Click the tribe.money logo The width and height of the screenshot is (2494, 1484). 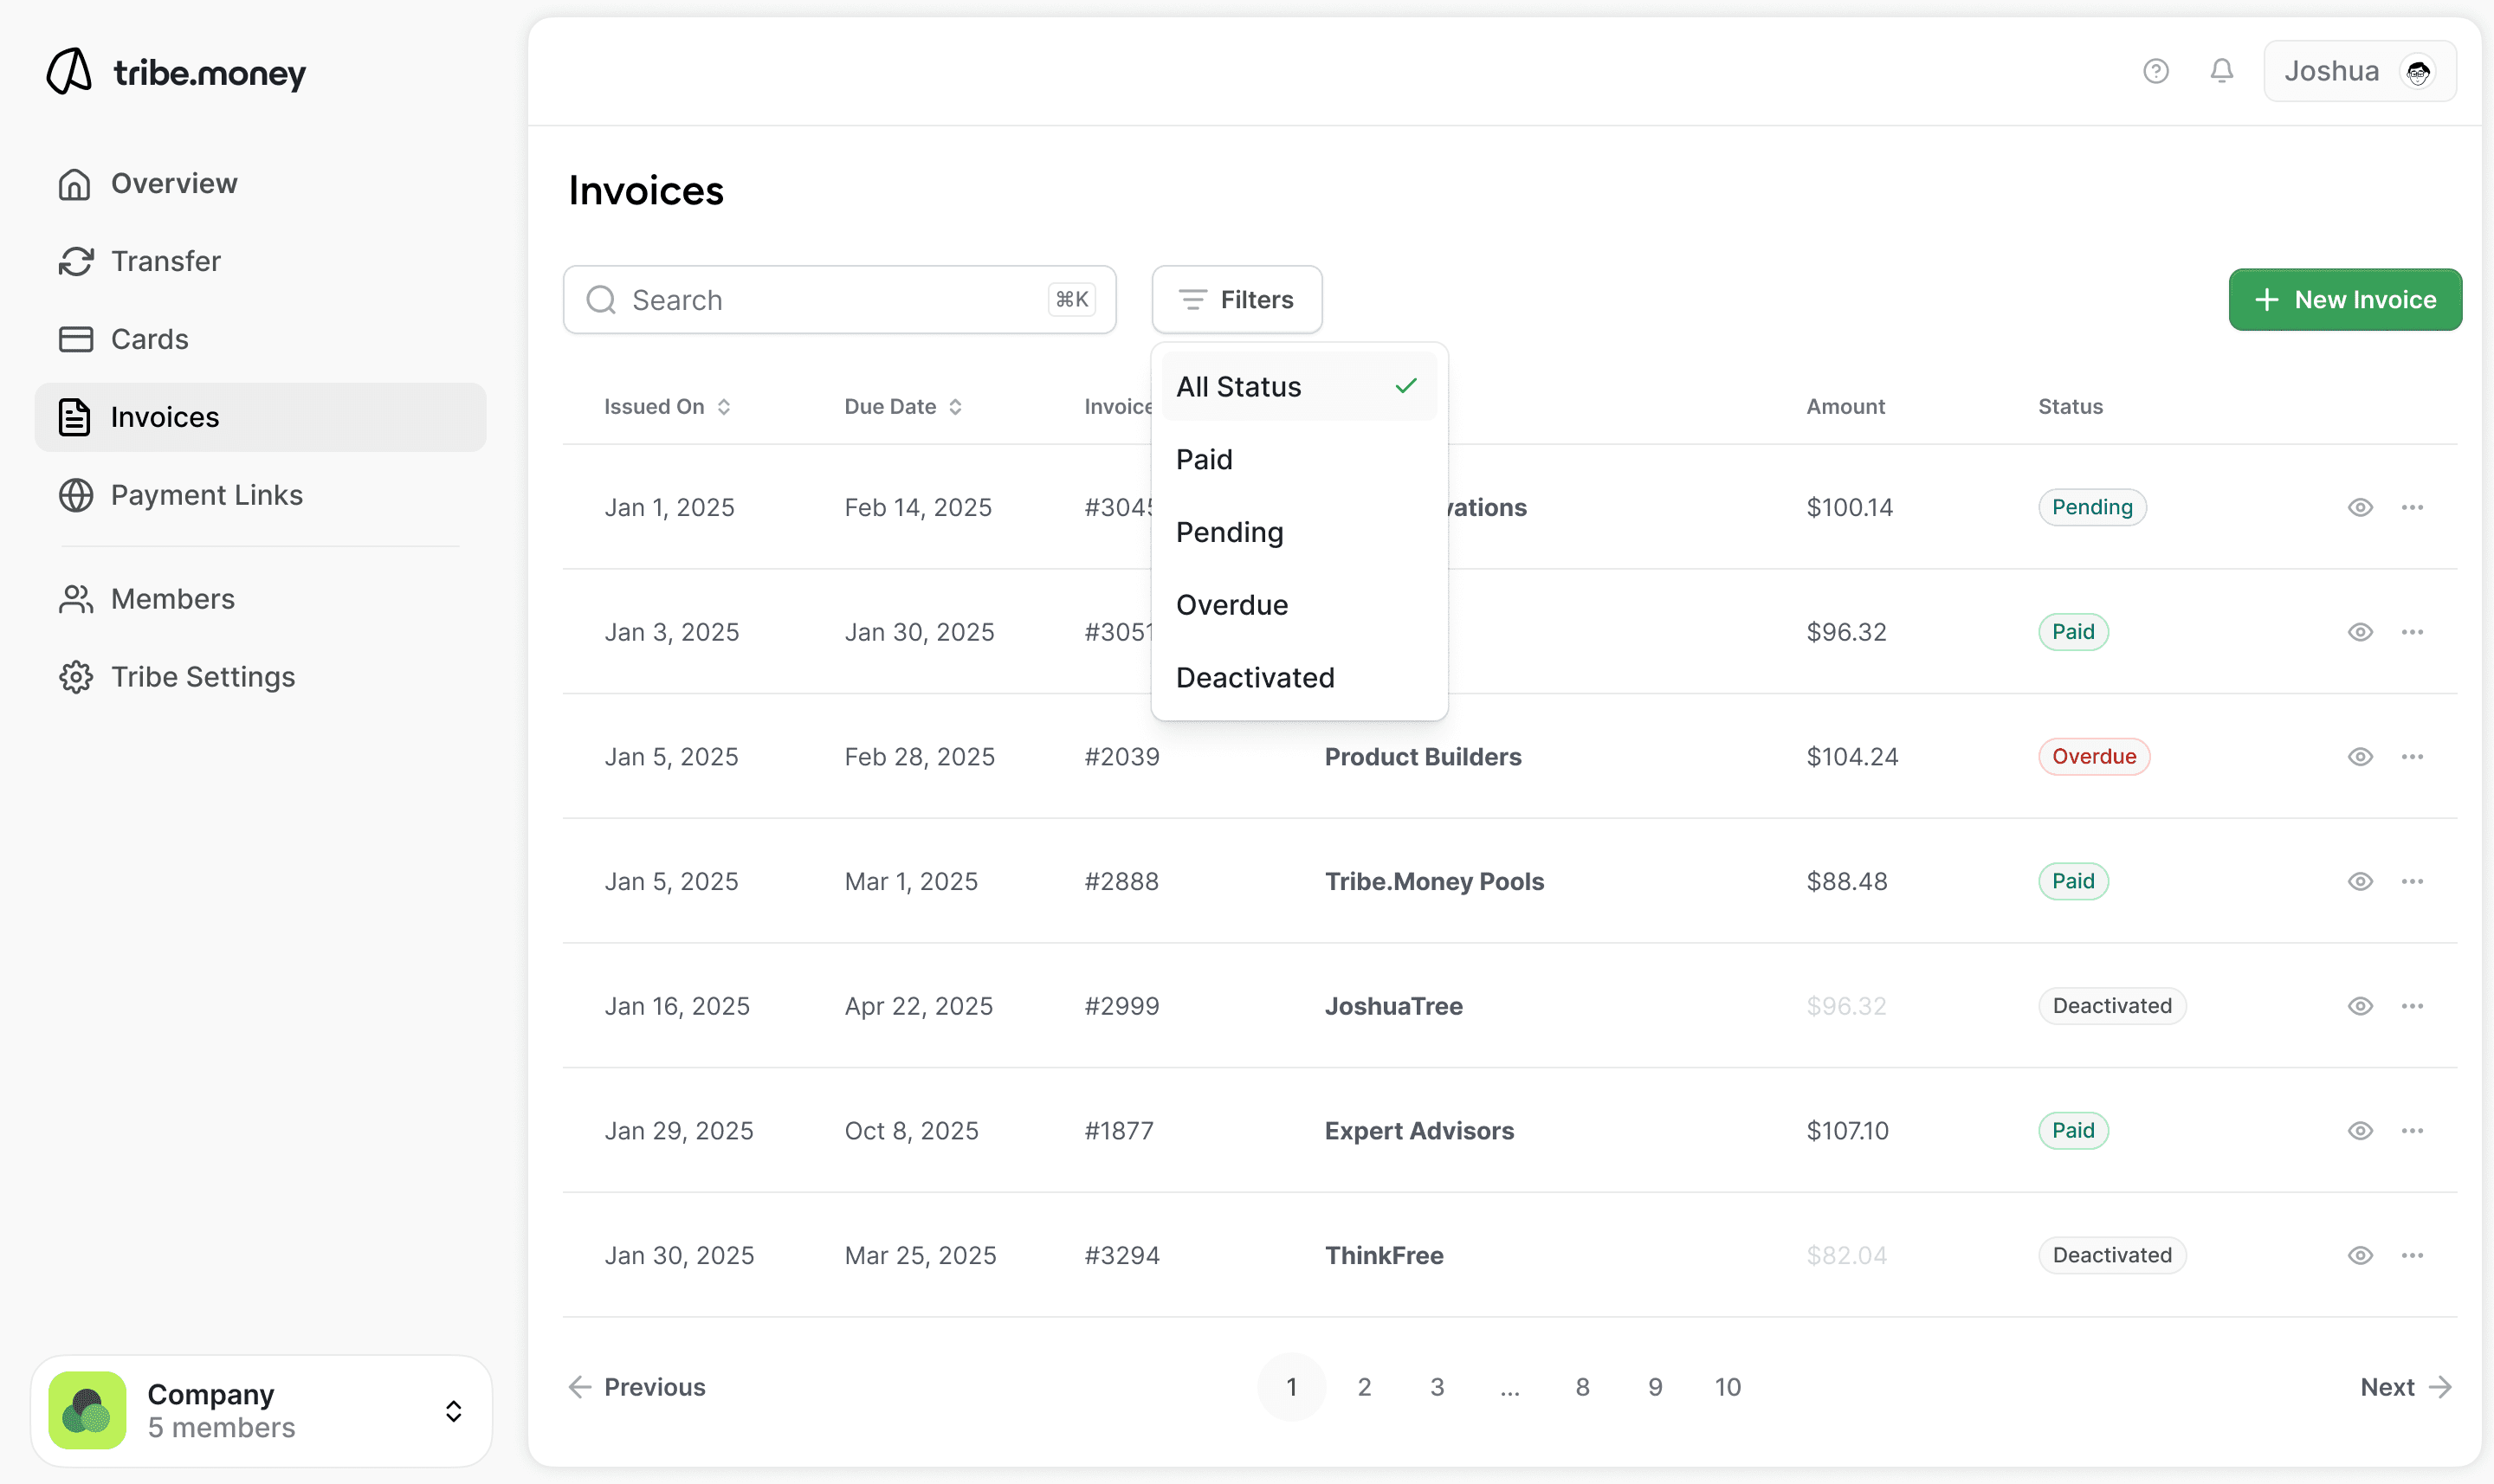coord(176,72)
